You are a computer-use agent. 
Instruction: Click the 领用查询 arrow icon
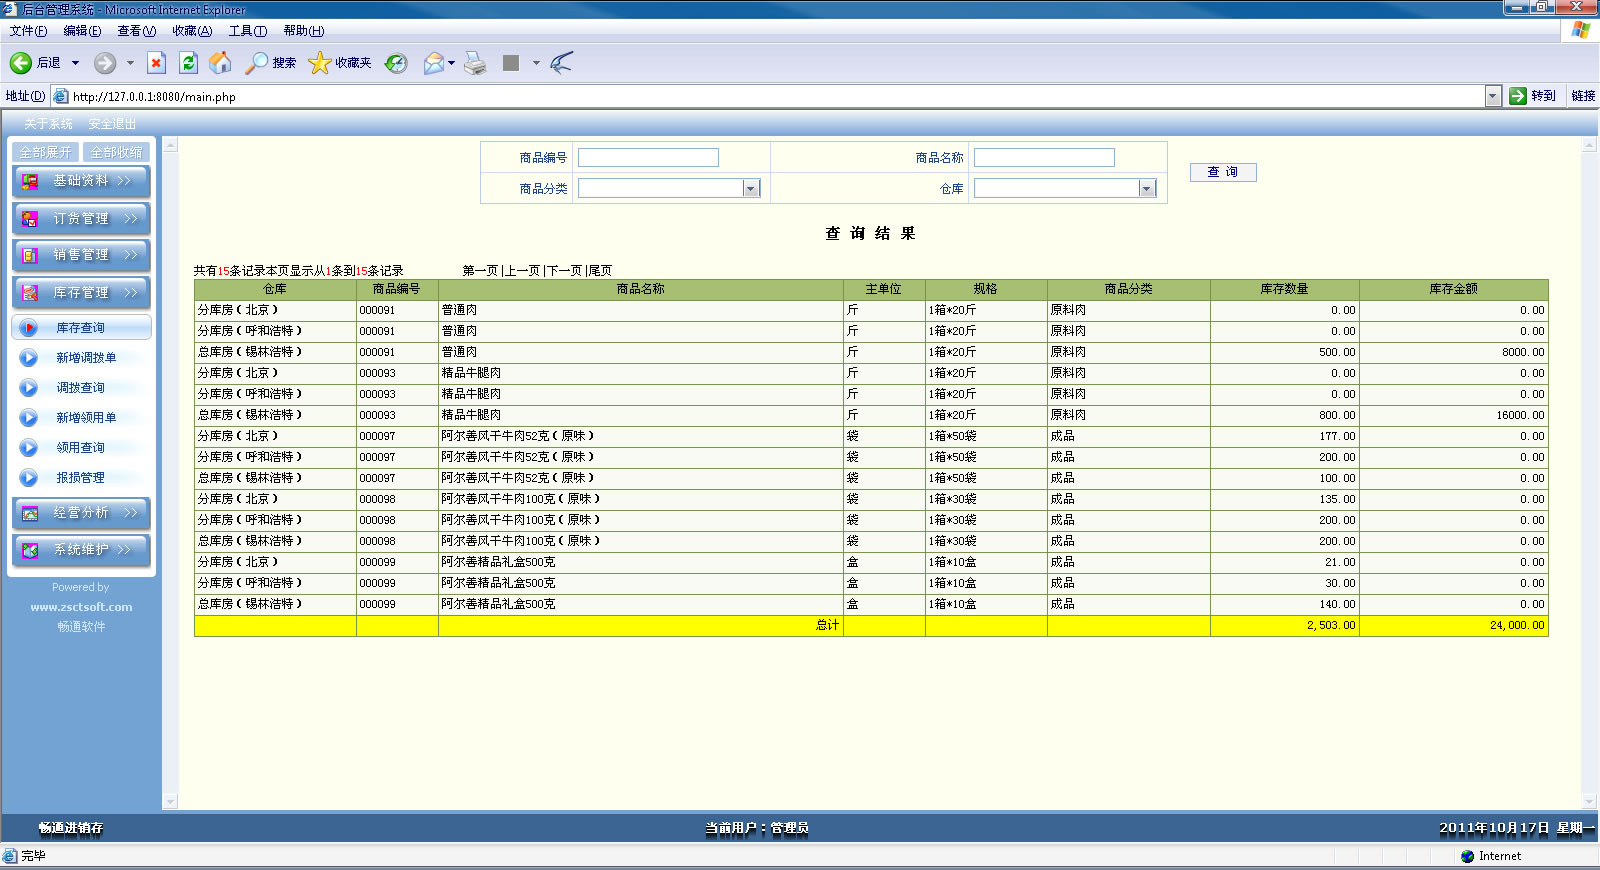29,448
